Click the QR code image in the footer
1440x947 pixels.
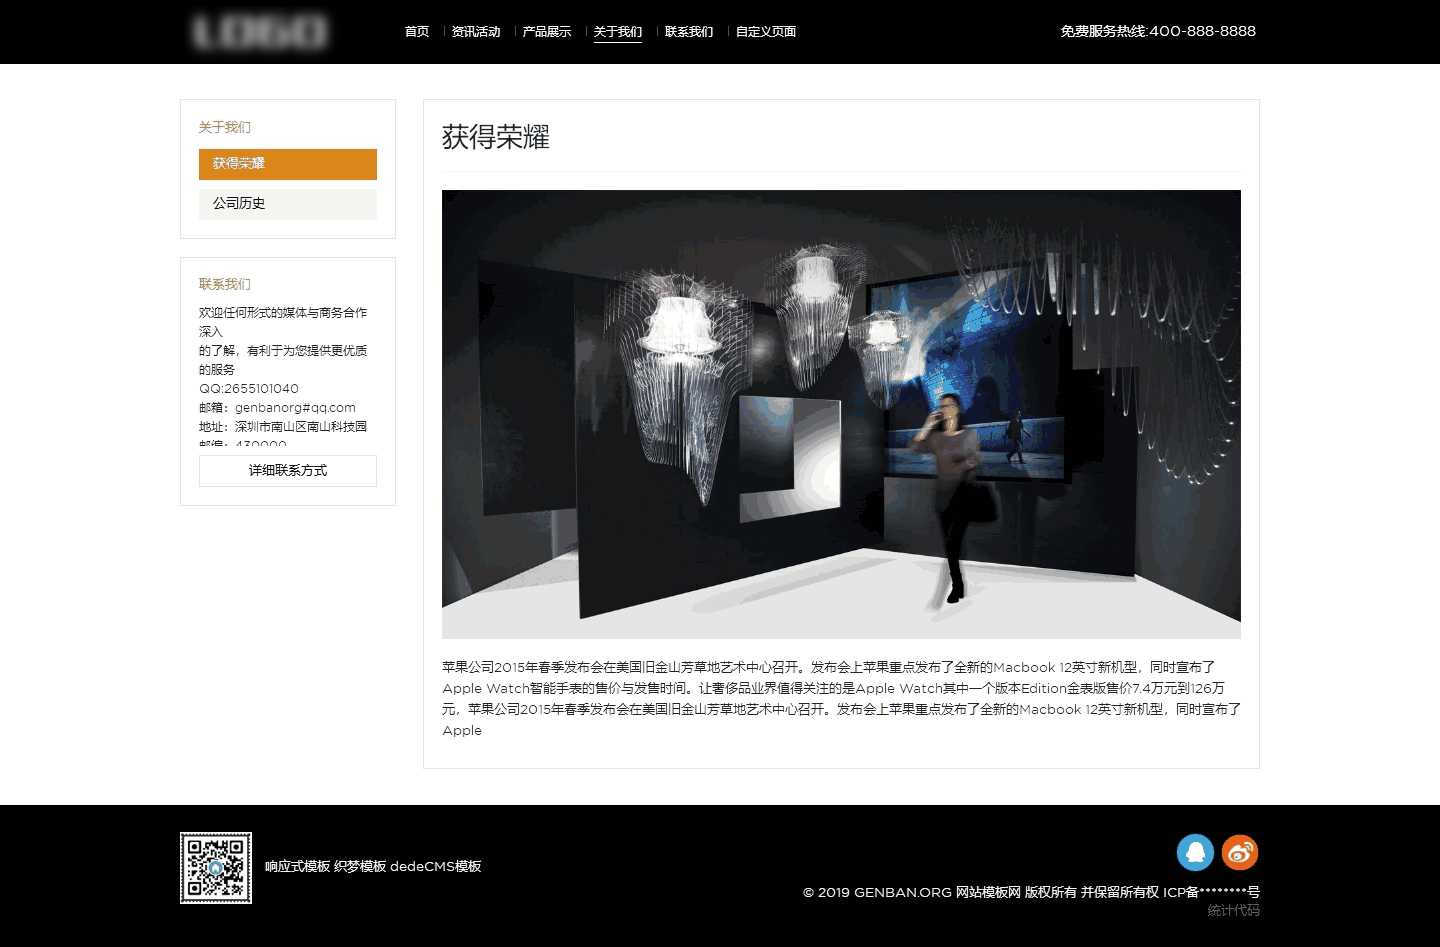216,868
